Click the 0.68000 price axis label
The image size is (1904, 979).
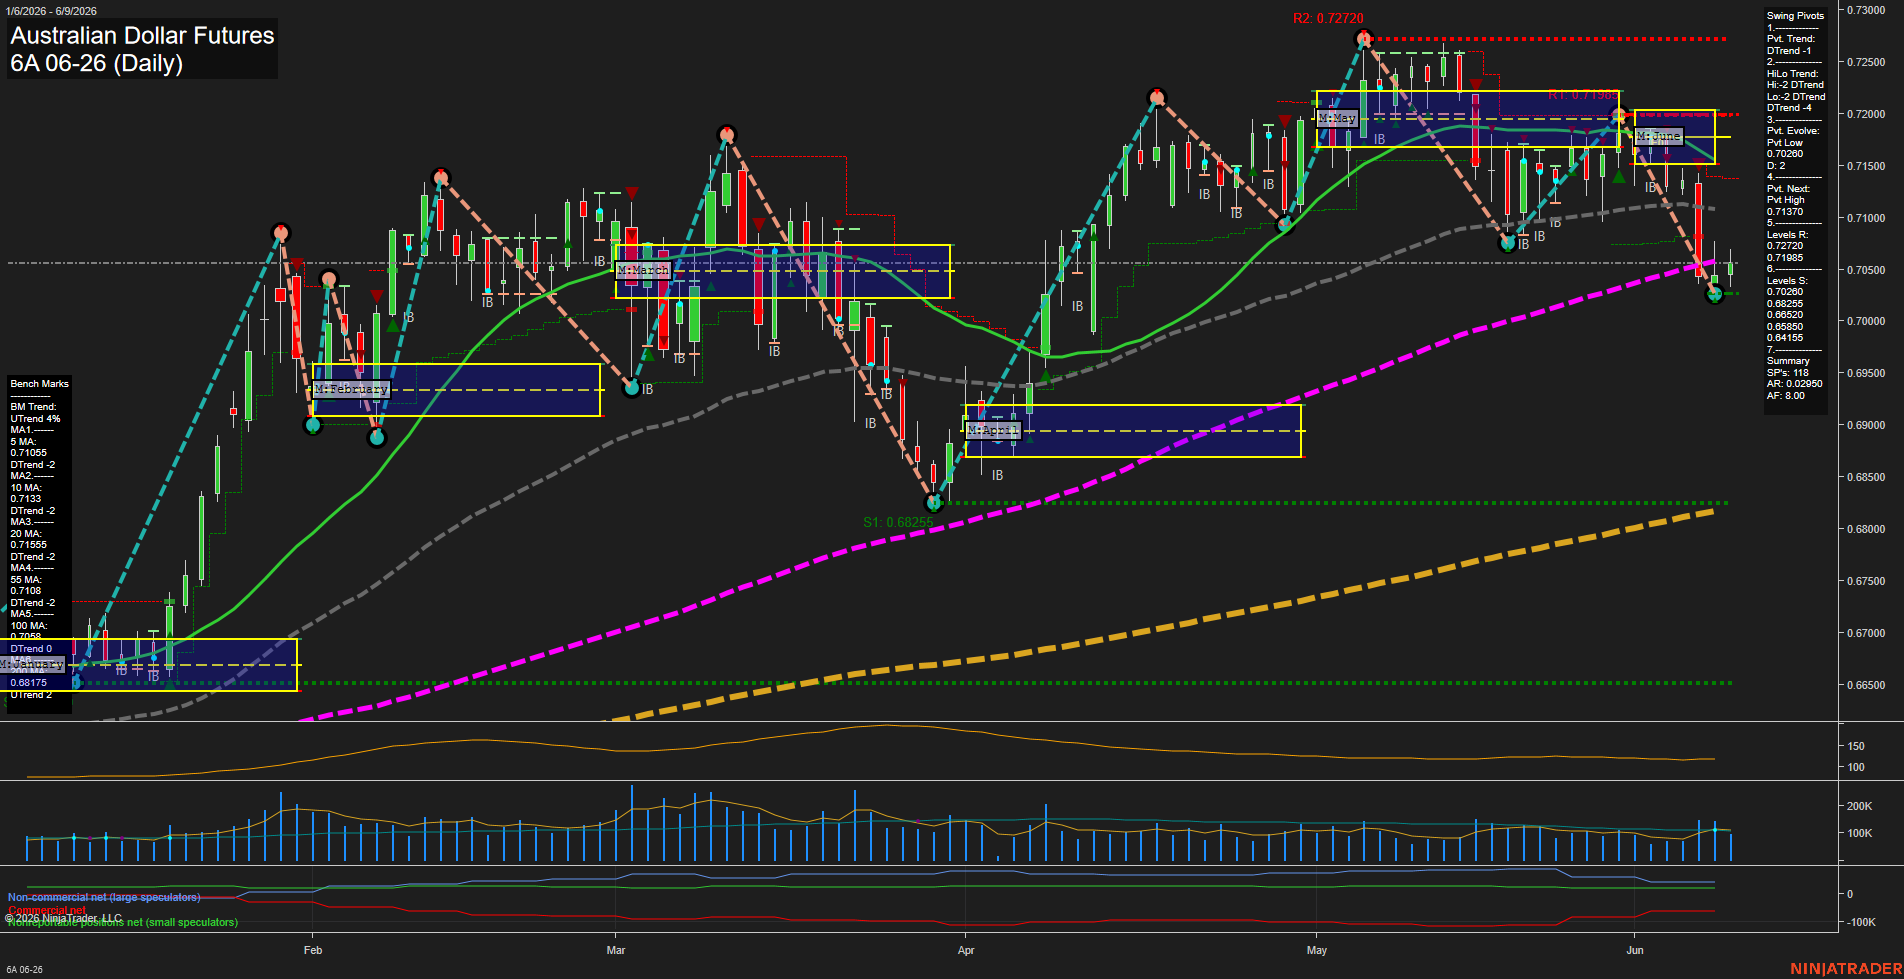tap(1865, 529)
